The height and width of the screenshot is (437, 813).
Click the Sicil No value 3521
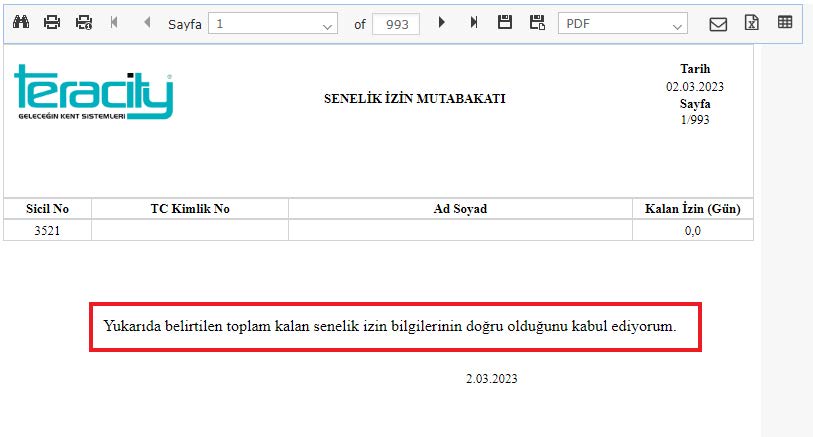[x=47, y=231]
